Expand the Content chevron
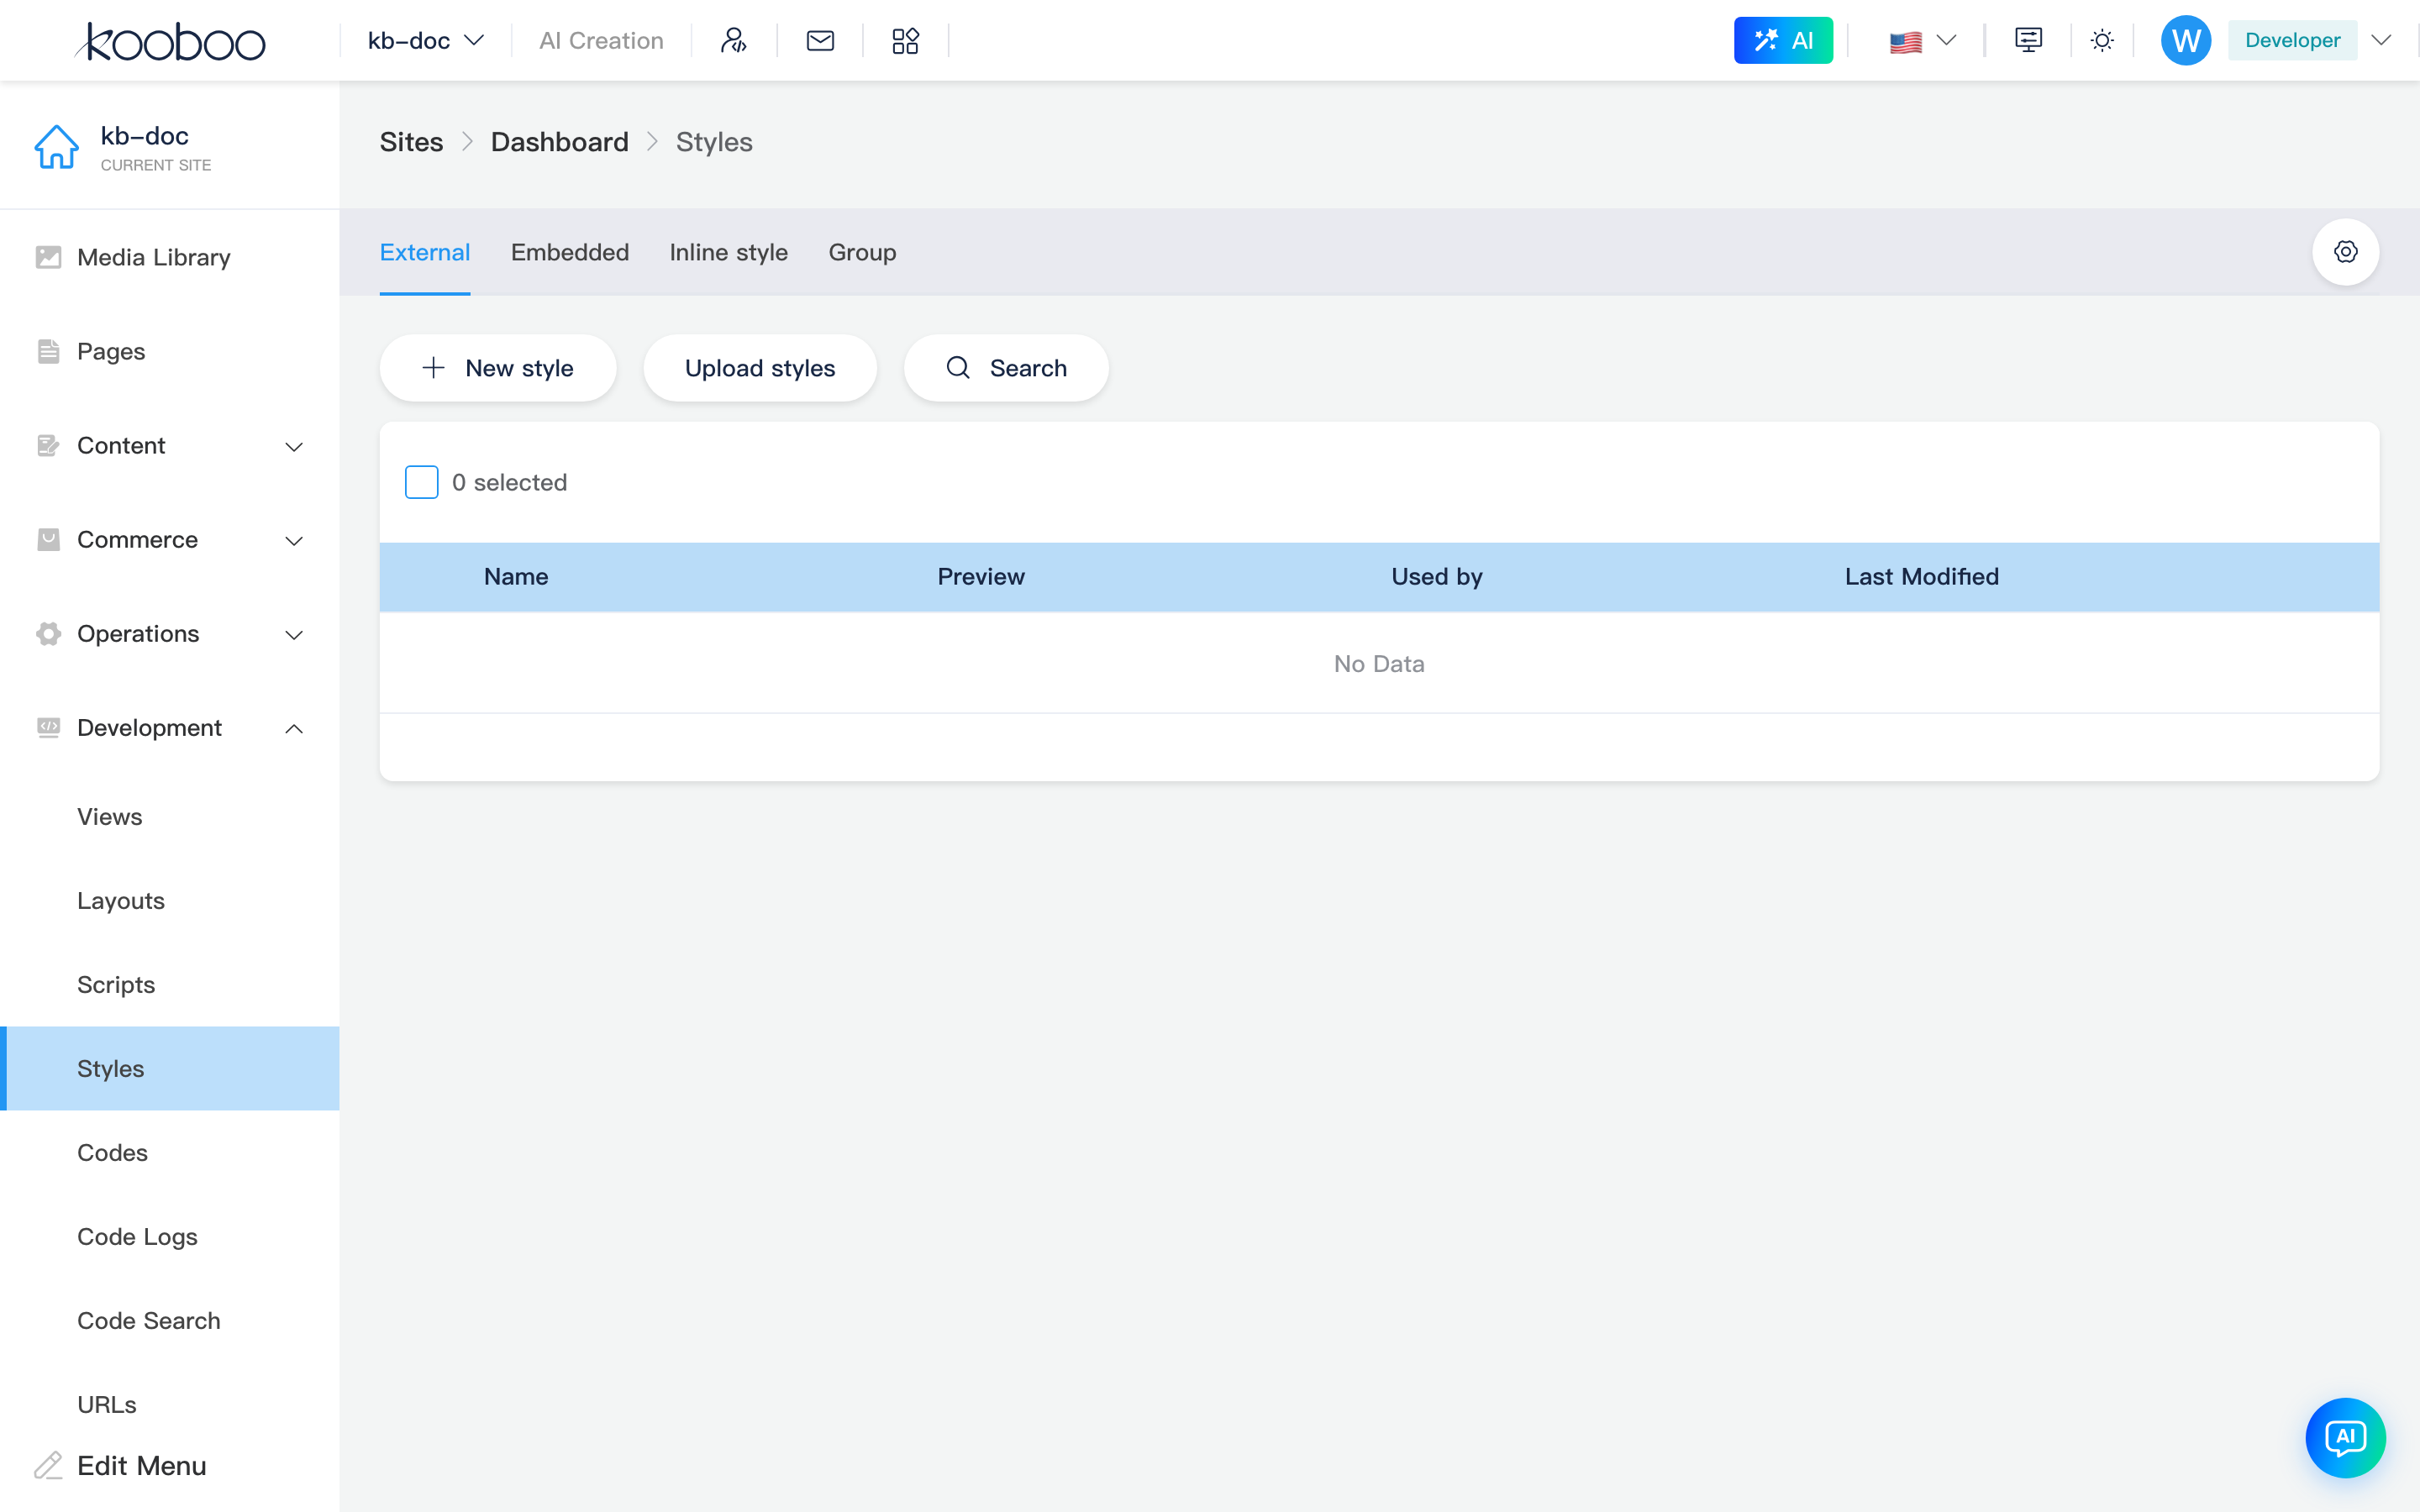2420x1512 pixels. pyautogui.click(x=294, y=446)
